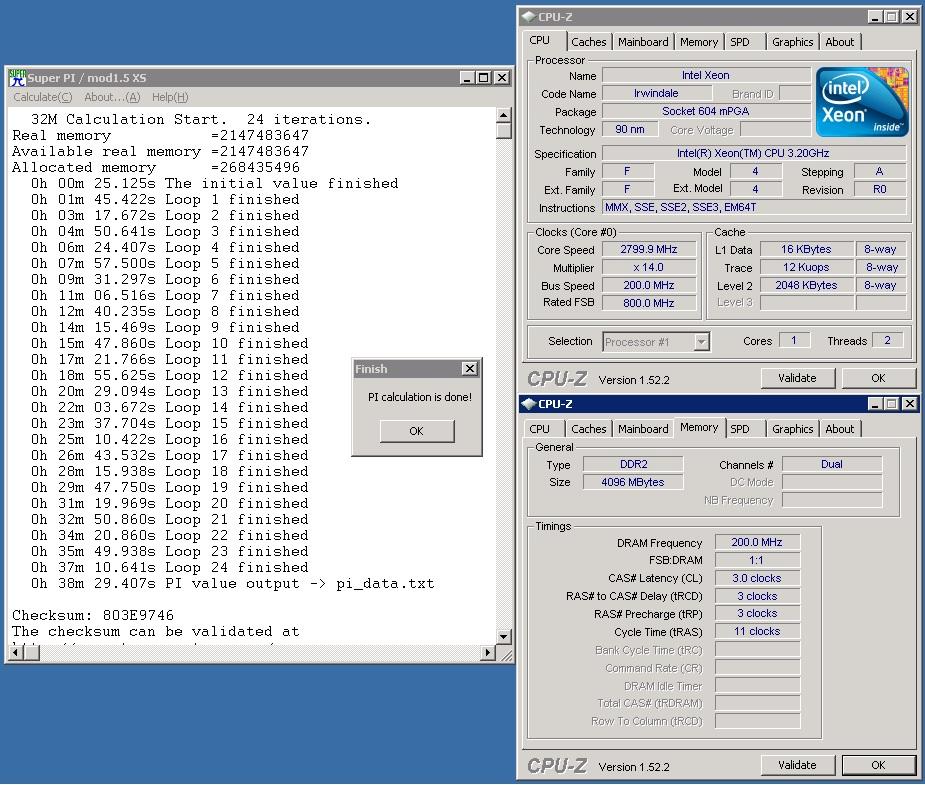Open the Calculate(C) menu
This screenshot has width=925, height=785.
42,97
